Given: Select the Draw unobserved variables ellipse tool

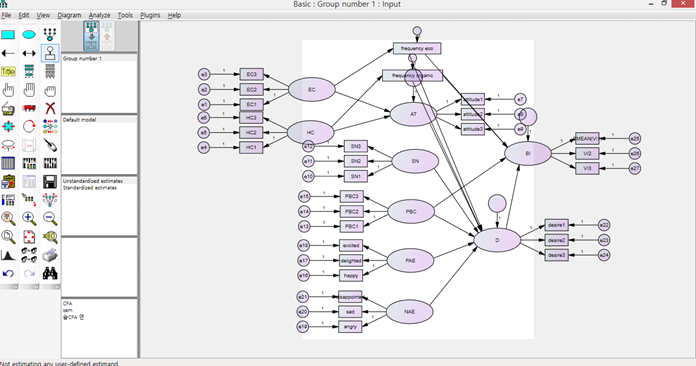Looking at the screenshot, I should [x=29, y=35].
